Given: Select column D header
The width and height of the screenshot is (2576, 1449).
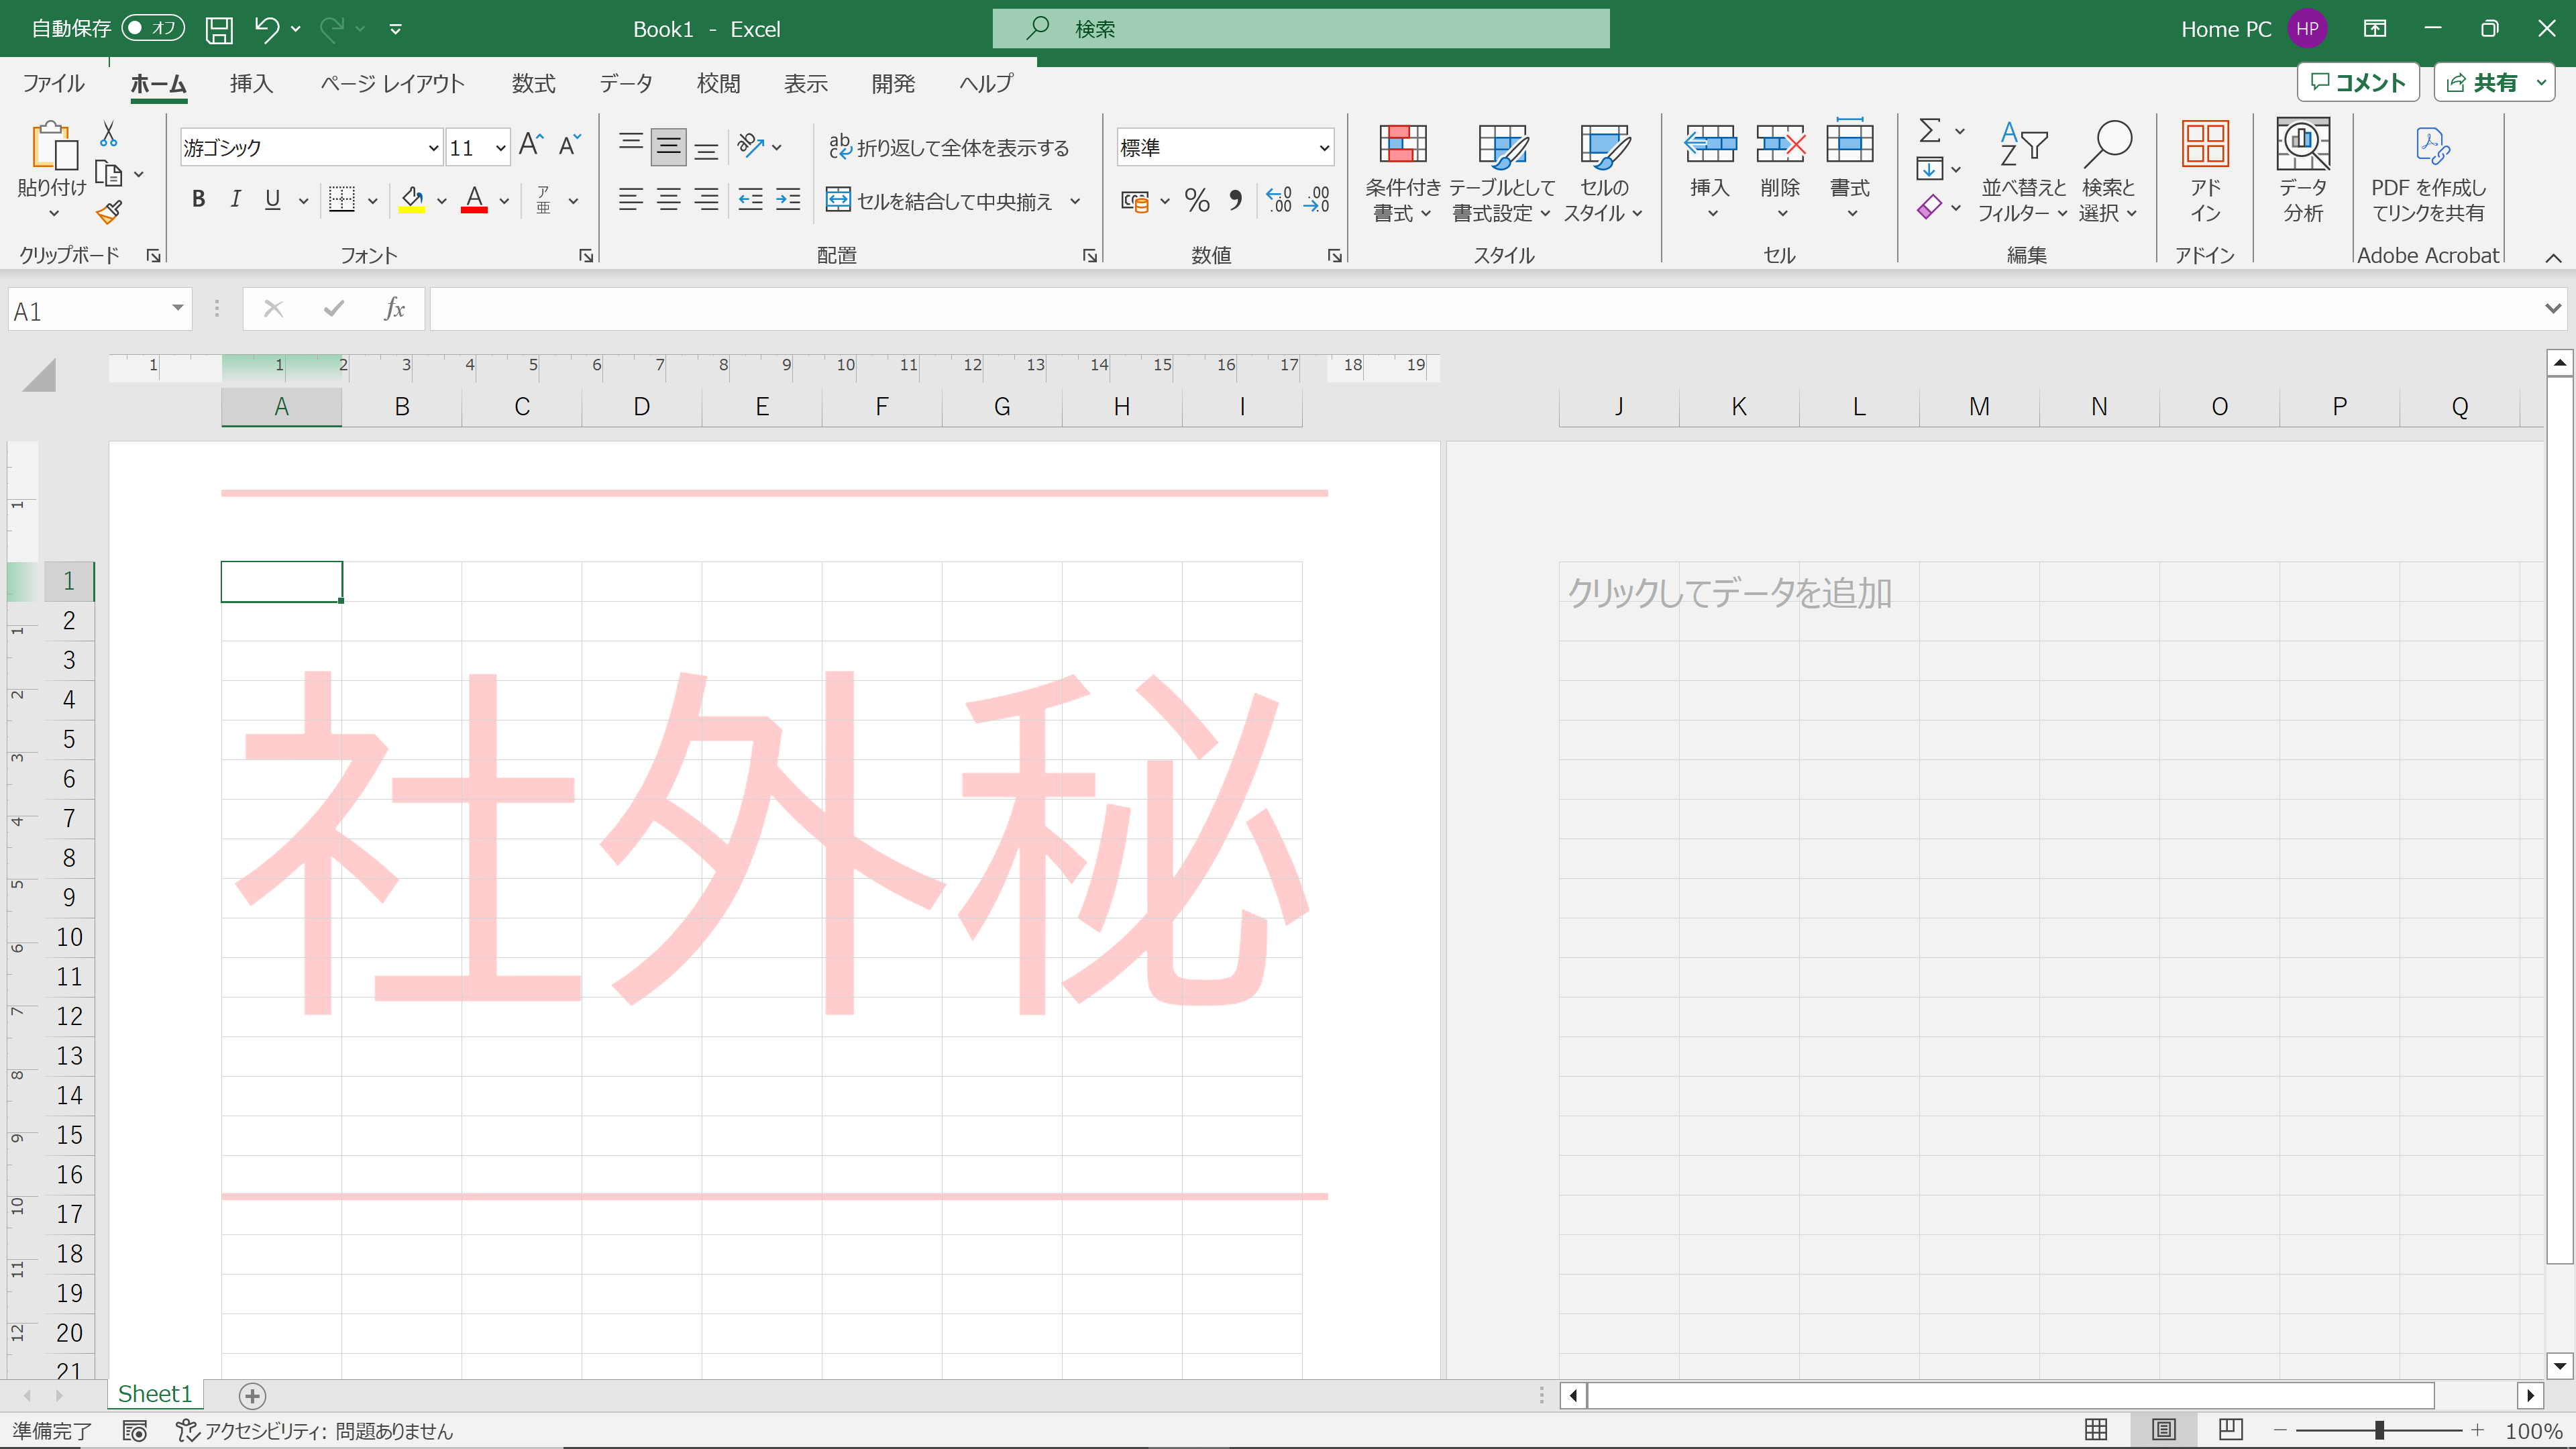Looking at the screenshot, I should 642,407.
